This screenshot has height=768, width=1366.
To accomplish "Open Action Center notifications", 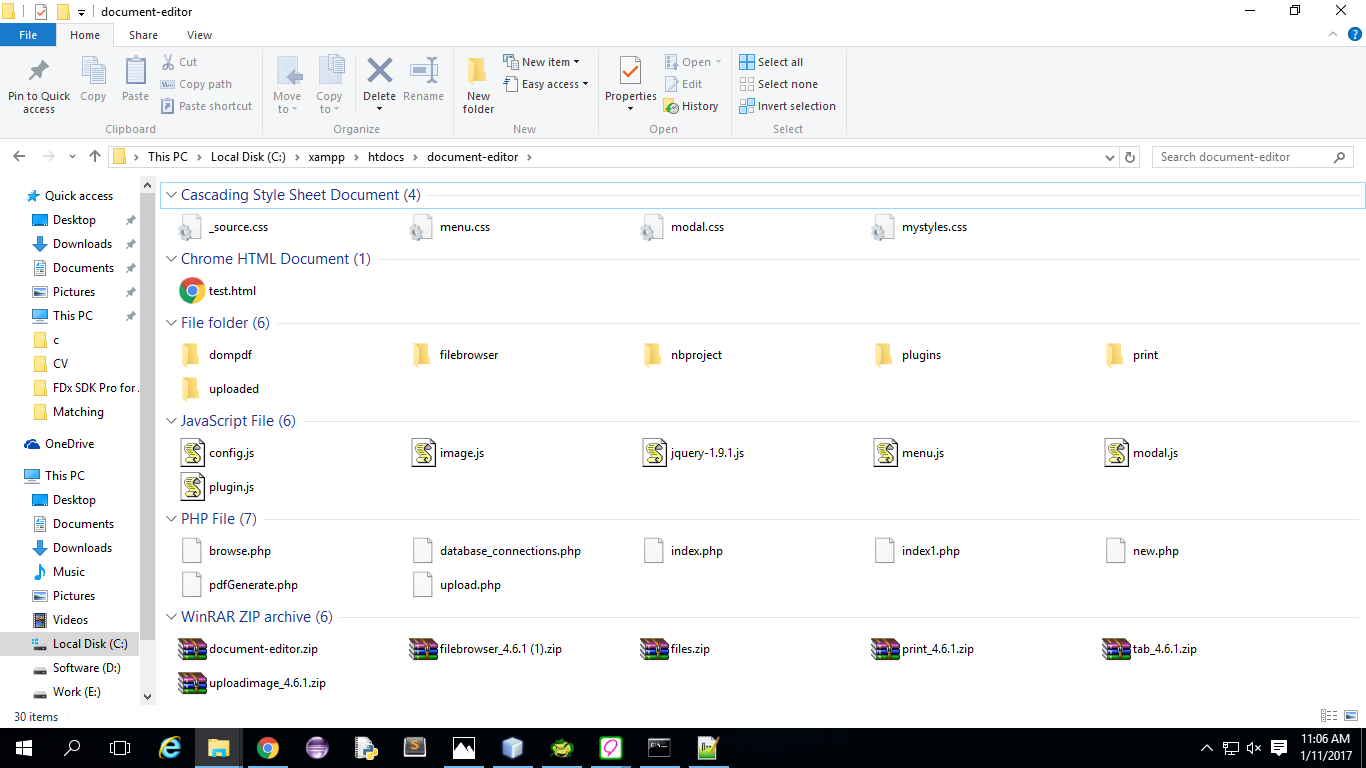I will click(1279, 747).
